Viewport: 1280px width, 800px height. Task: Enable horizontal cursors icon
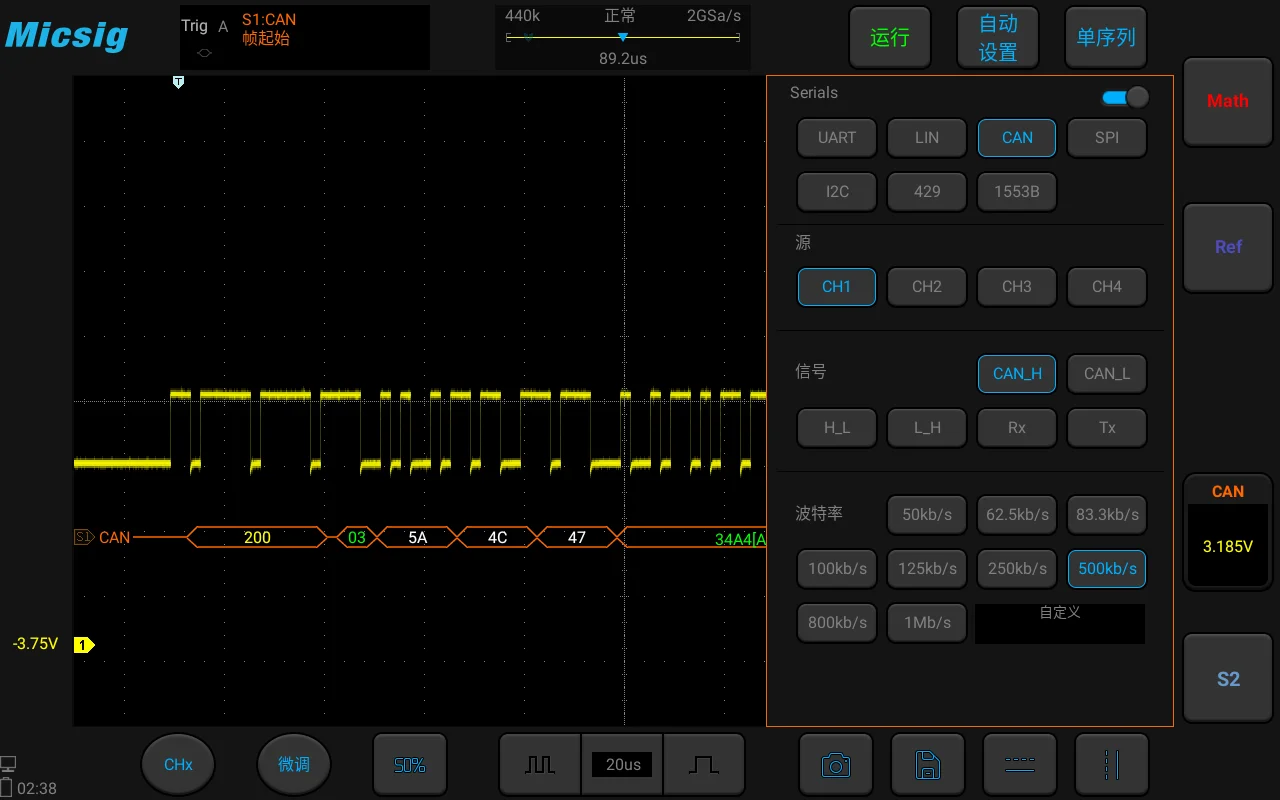[1020, 764]
